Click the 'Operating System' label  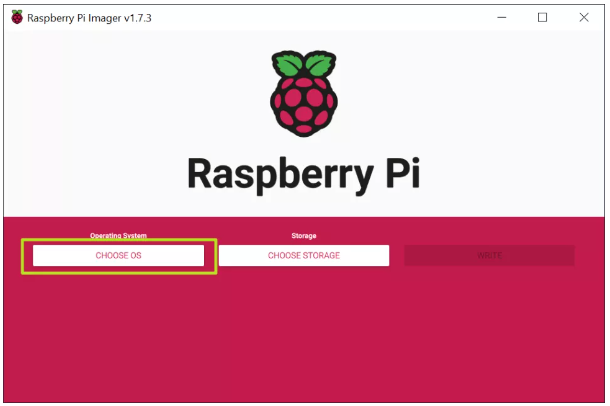tap(118, 236)
